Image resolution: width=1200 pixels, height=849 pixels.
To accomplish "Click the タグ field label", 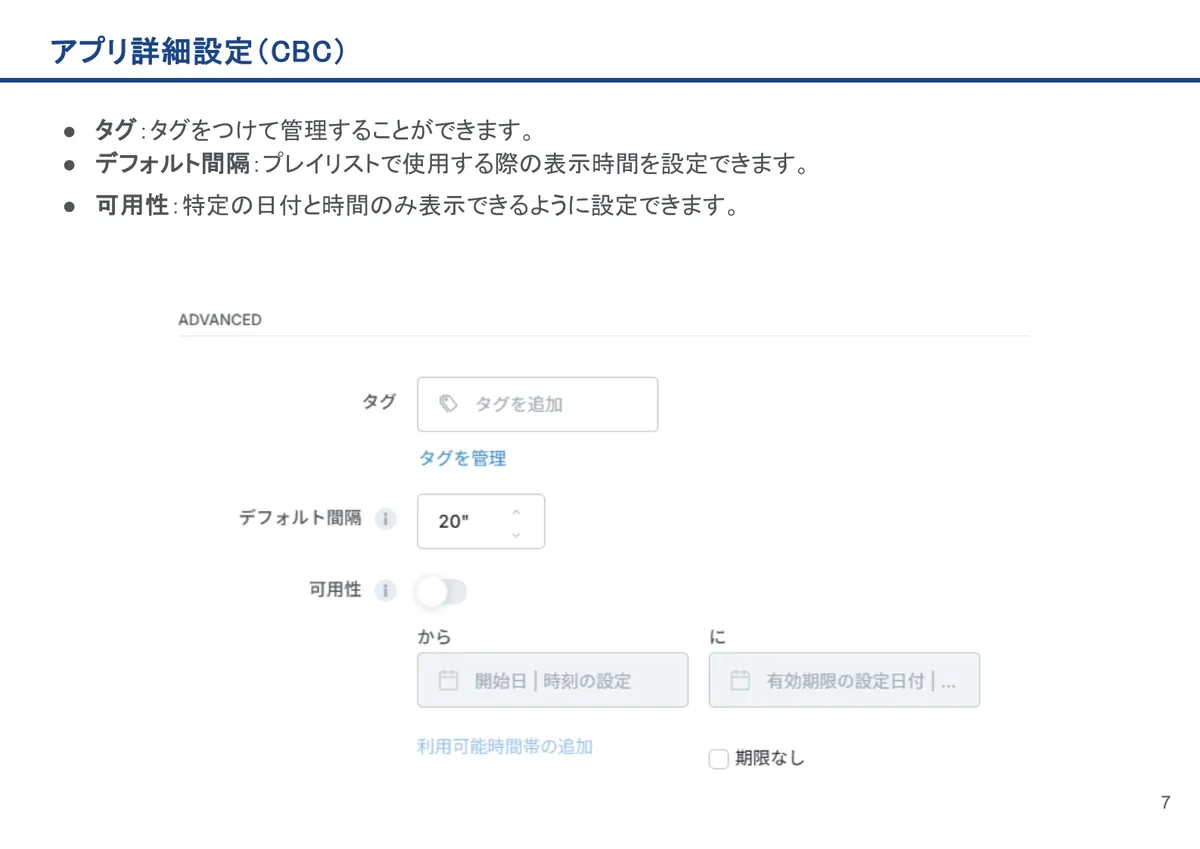I will coord(379,402).
